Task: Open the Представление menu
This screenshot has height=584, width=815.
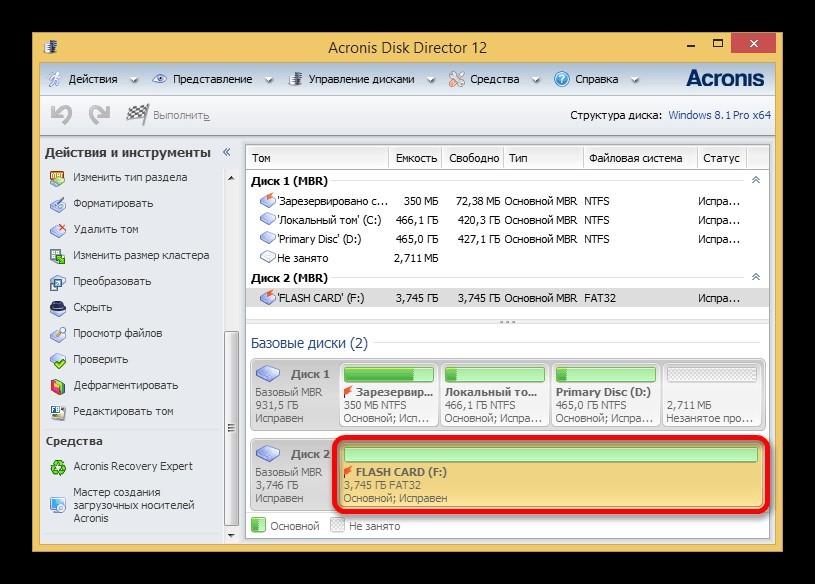Action: [x=213, y=79]
